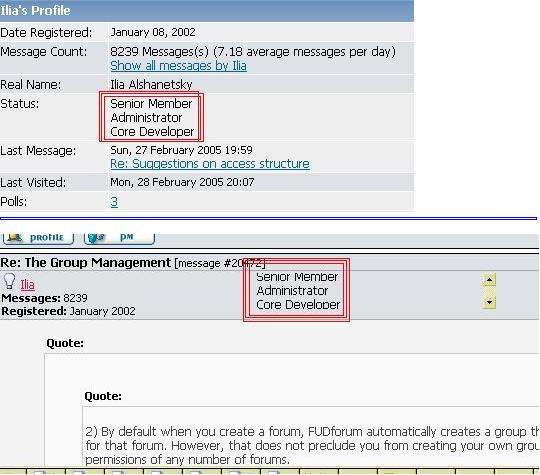540x475 pixels.
Task: Click the profile button above the message
Action: click(38, 238)
